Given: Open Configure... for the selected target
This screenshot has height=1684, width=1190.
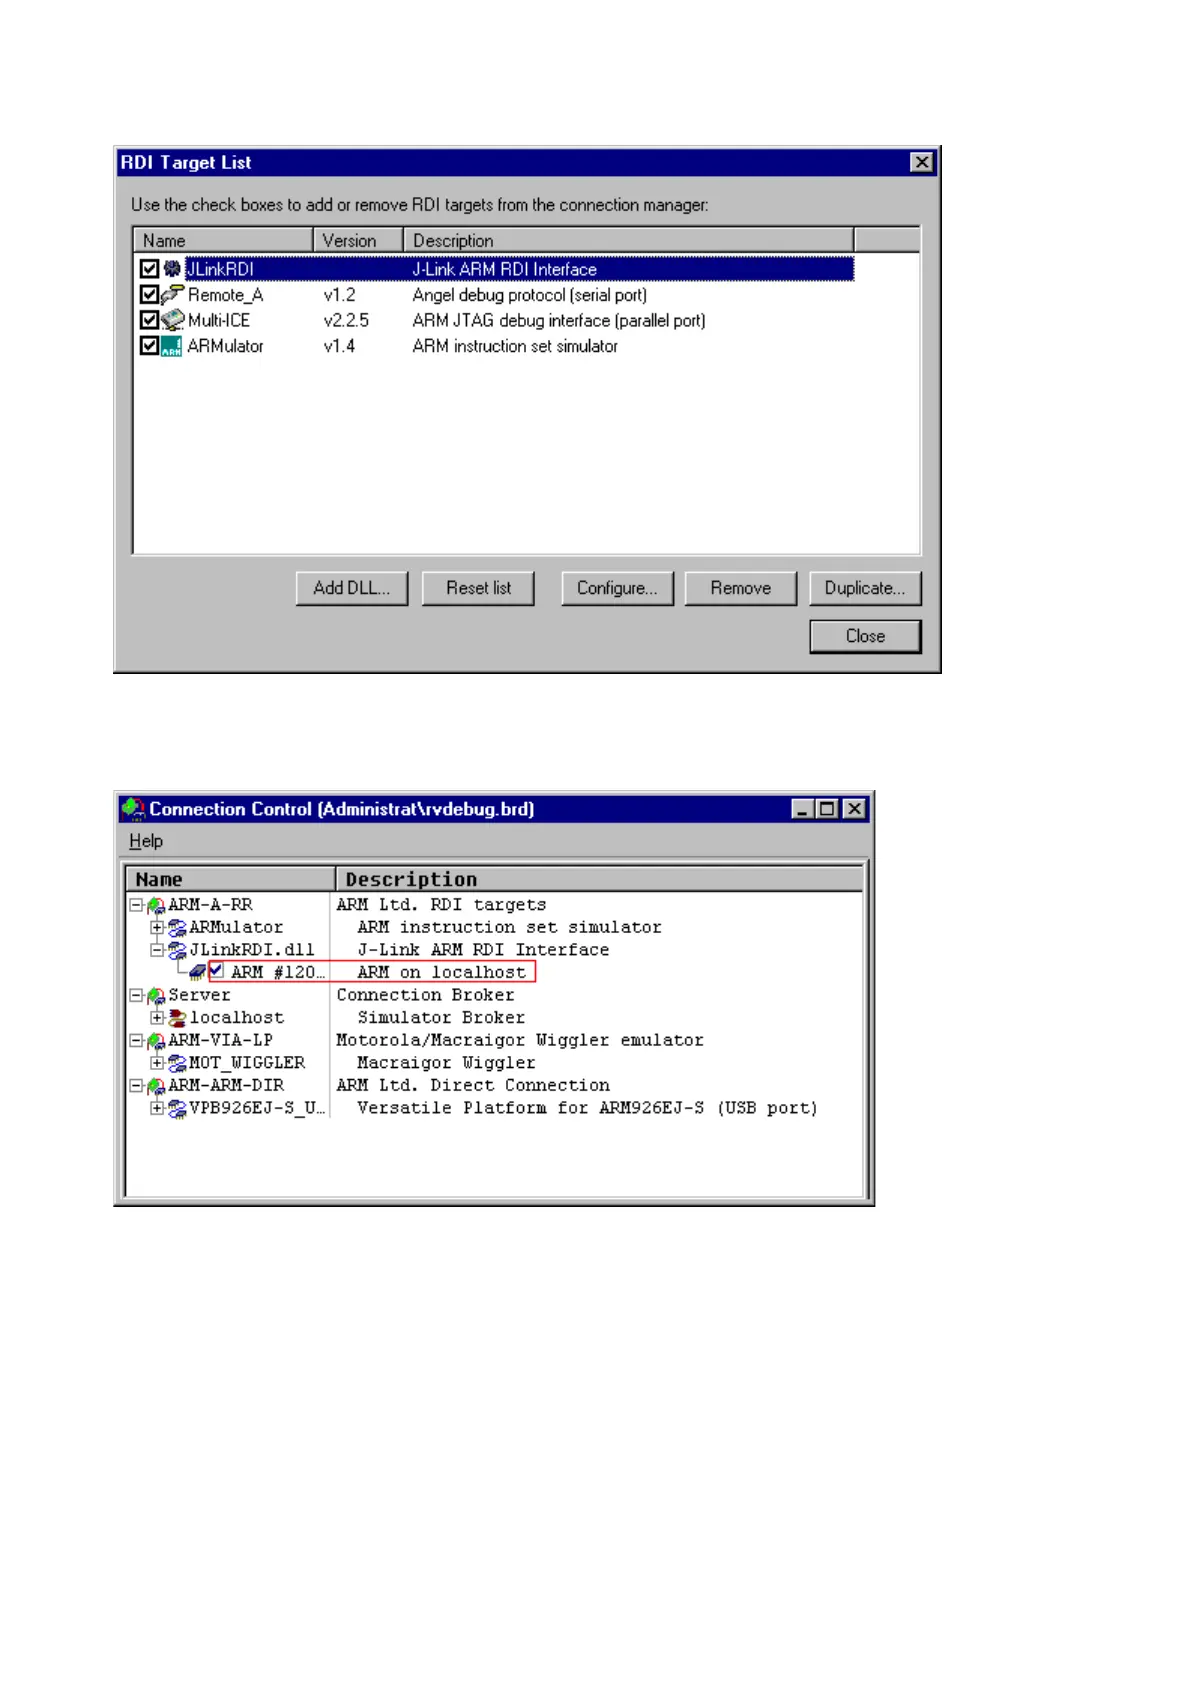Looking at the screenshot, I should (x=617, y=588).
